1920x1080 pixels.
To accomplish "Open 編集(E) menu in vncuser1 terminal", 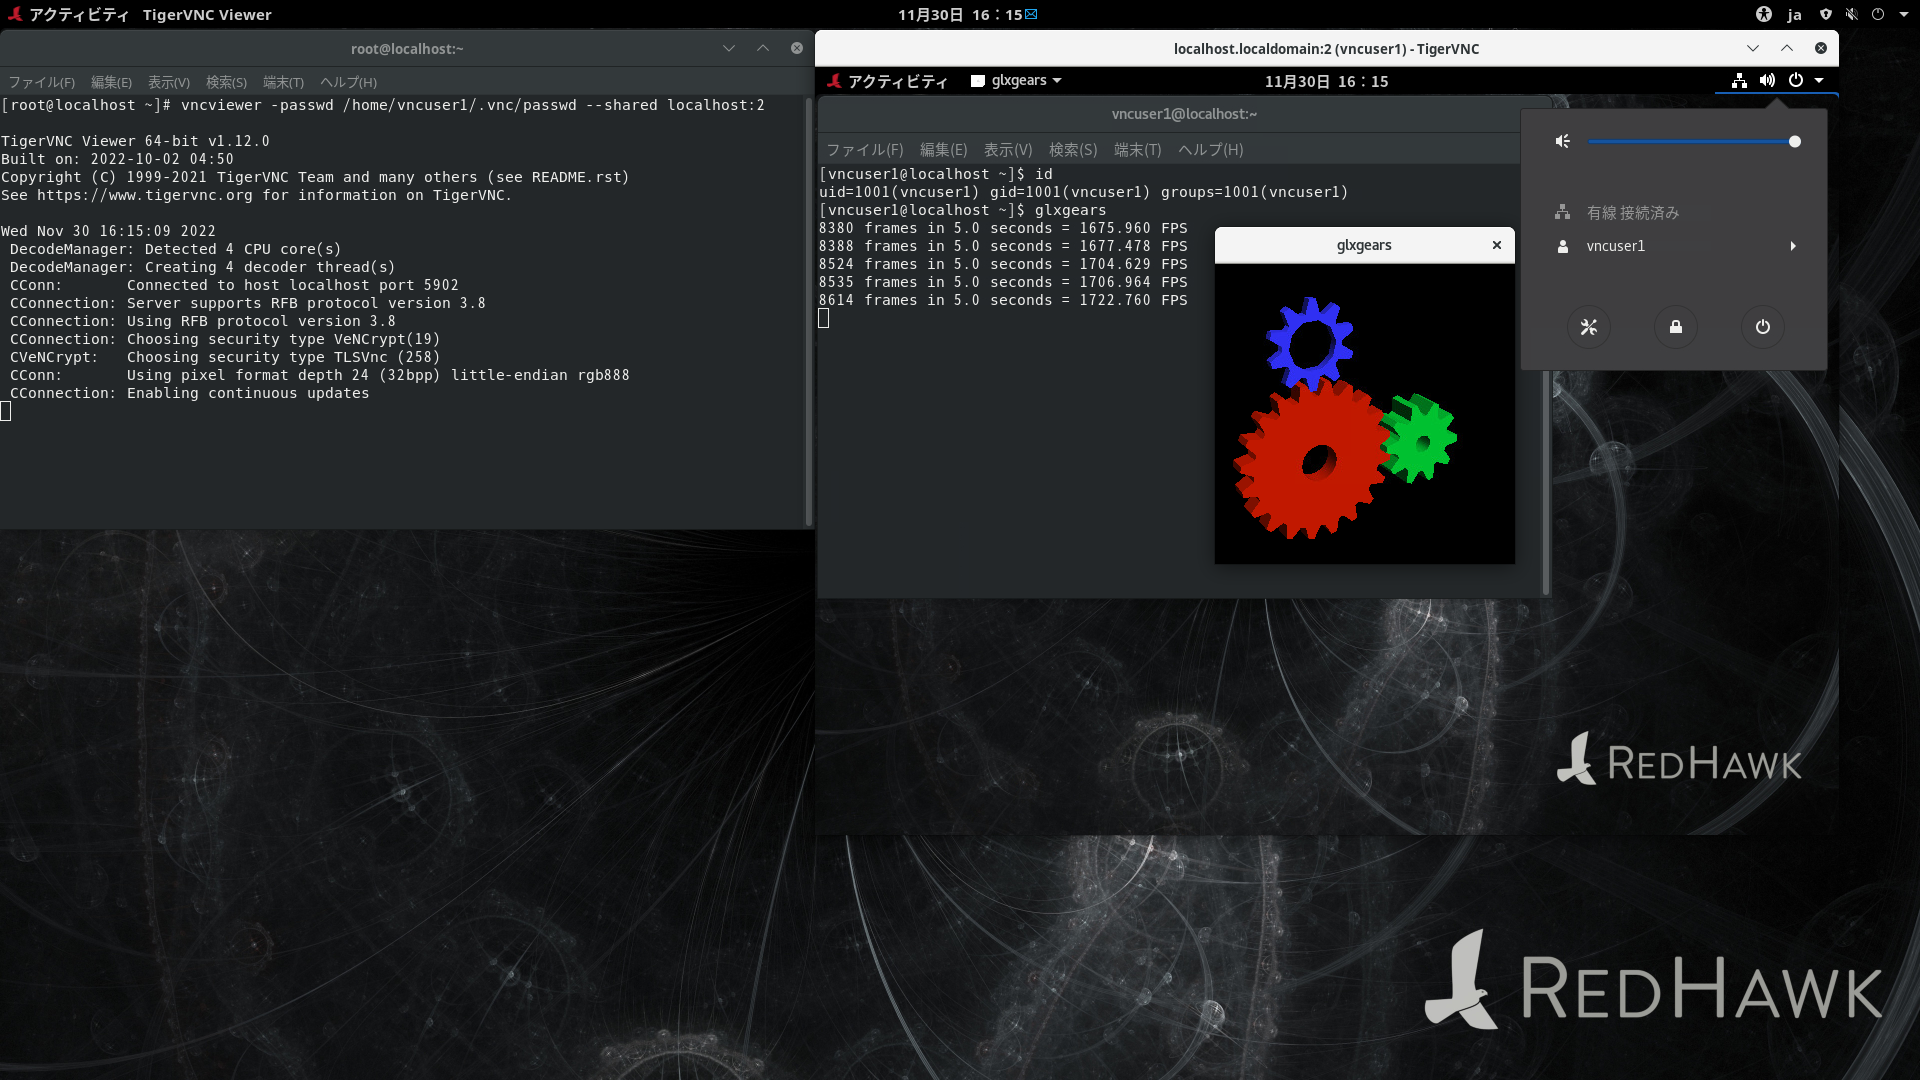I will pos(943,150).
